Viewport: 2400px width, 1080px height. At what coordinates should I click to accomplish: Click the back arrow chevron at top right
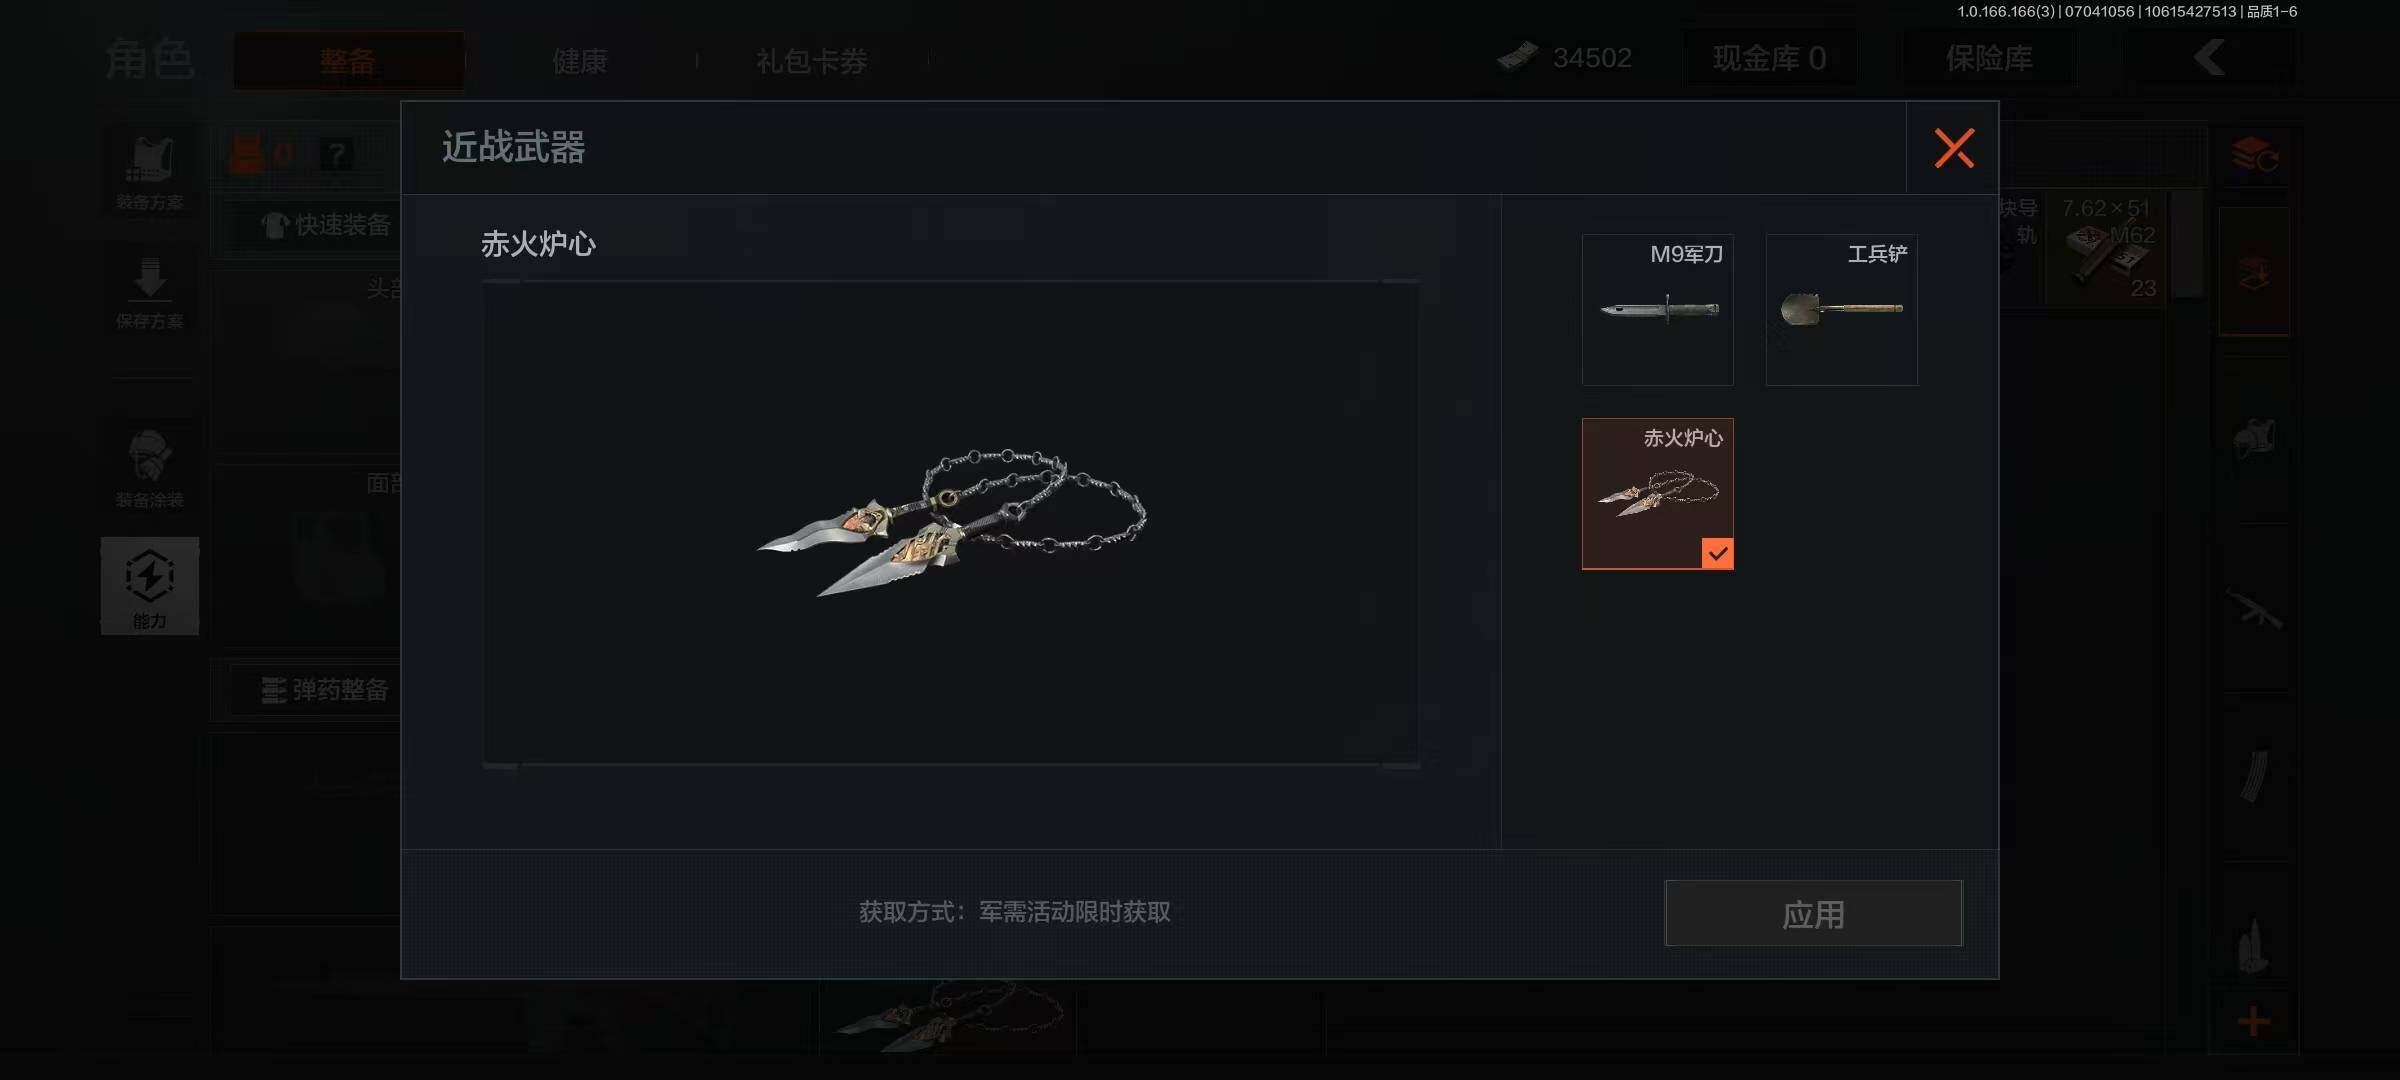(x=2209, y=57)
